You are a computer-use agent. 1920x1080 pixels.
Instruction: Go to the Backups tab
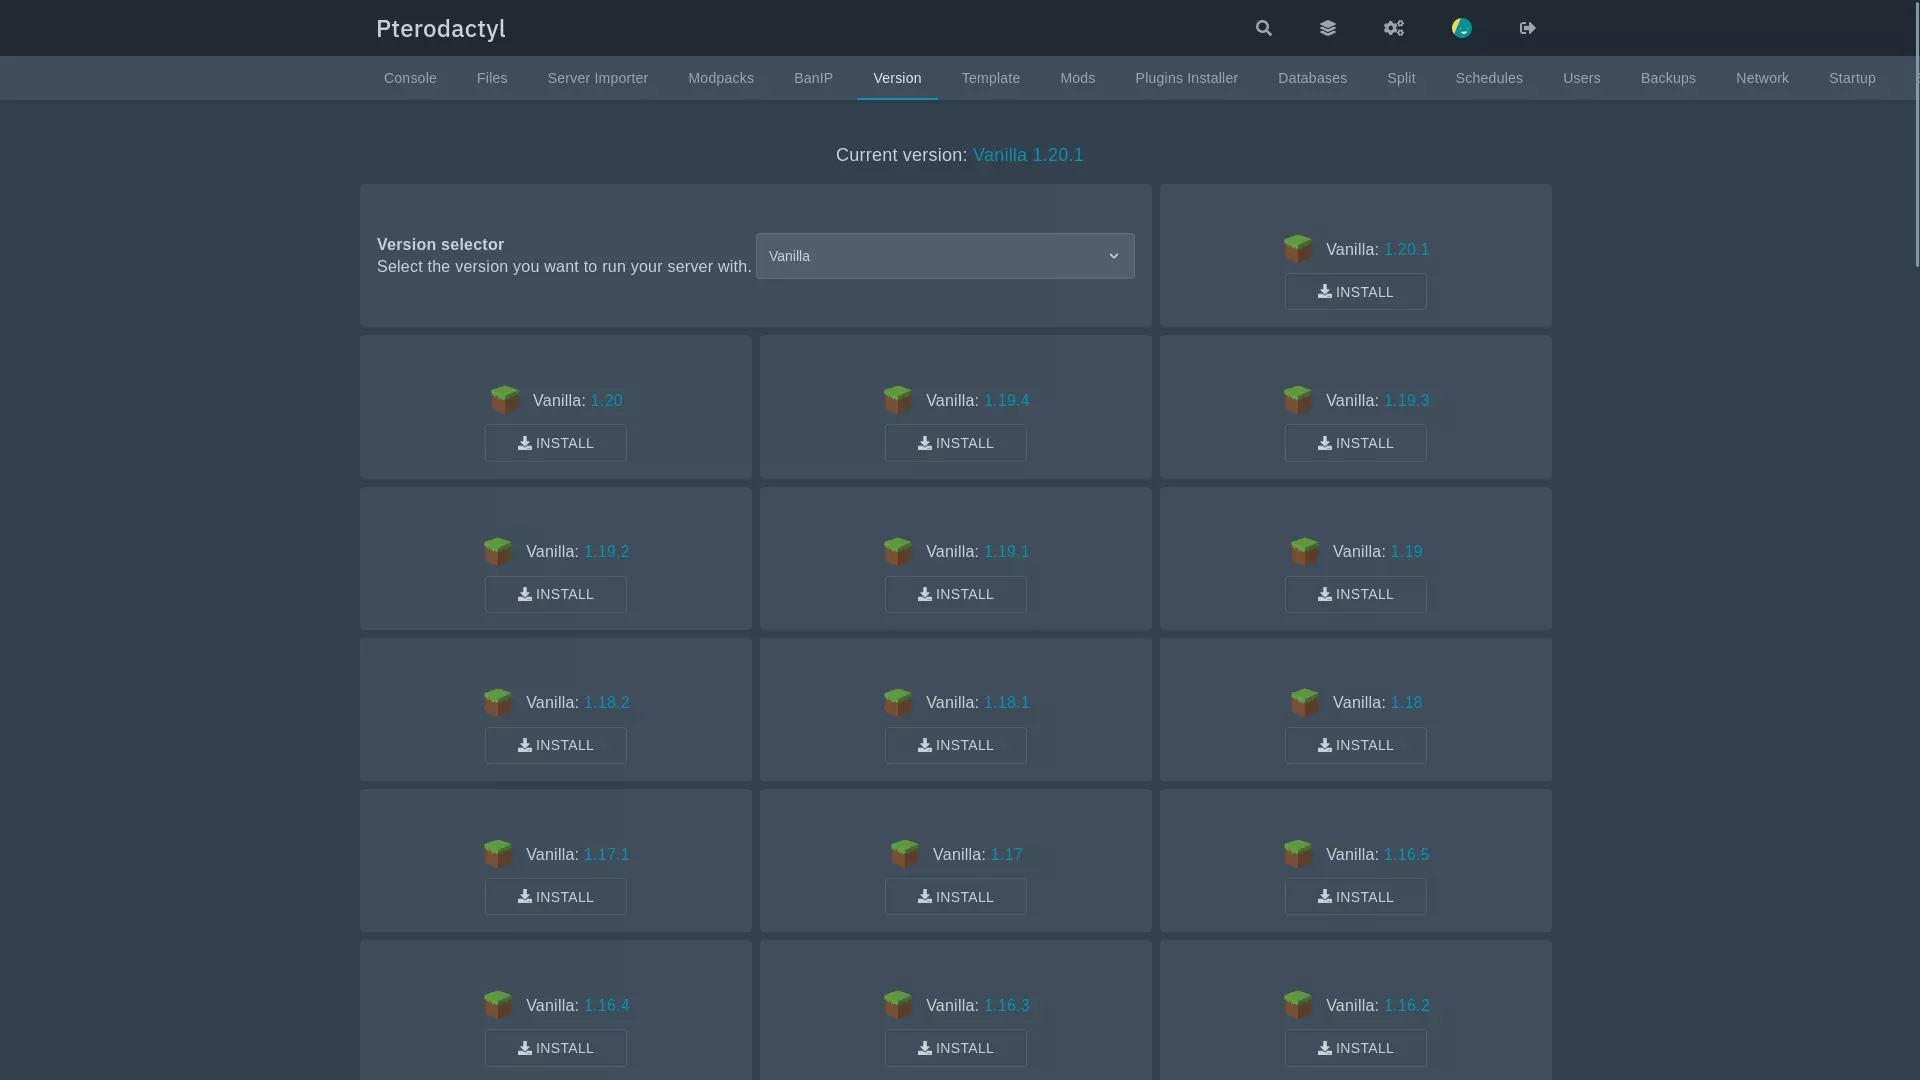coord(1668,78)
